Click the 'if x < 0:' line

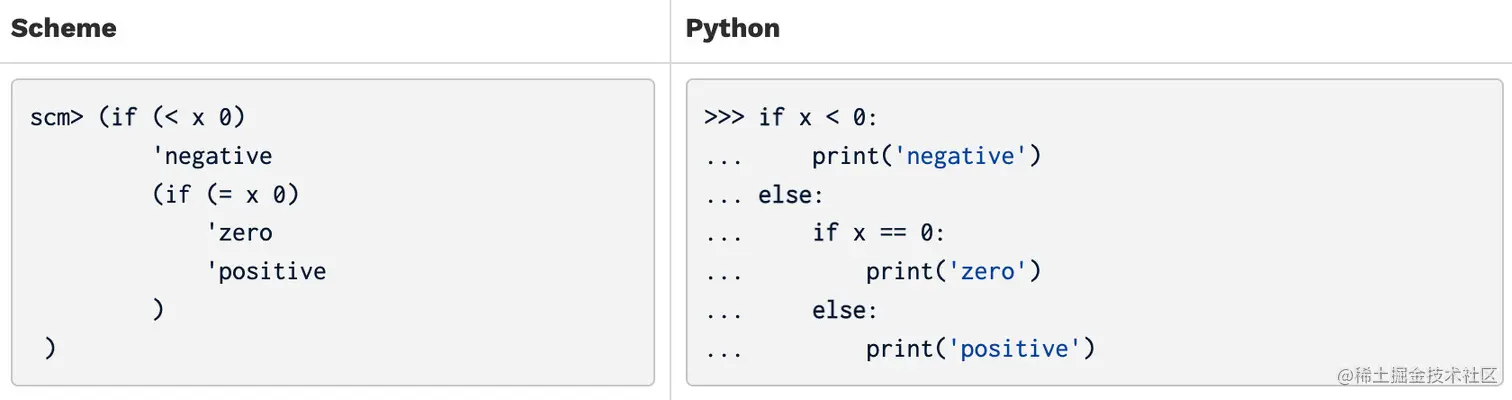click(x=817, y=118)
